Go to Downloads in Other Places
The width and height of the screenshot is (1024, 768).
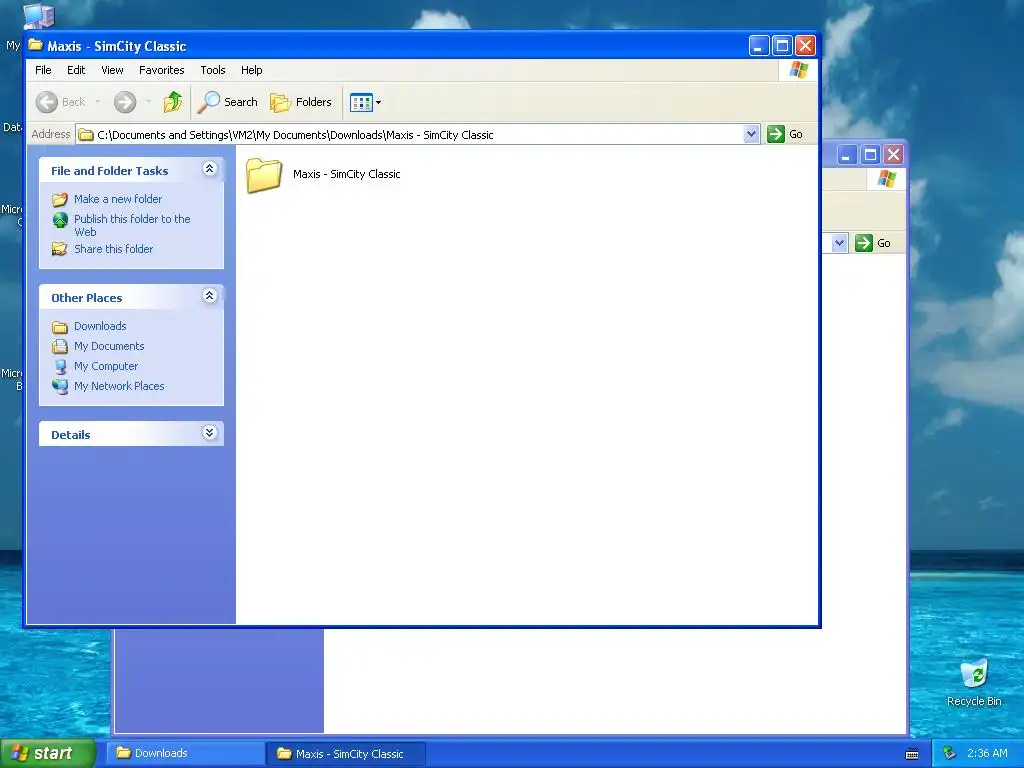pyautogui.click(x=100, y=326)
